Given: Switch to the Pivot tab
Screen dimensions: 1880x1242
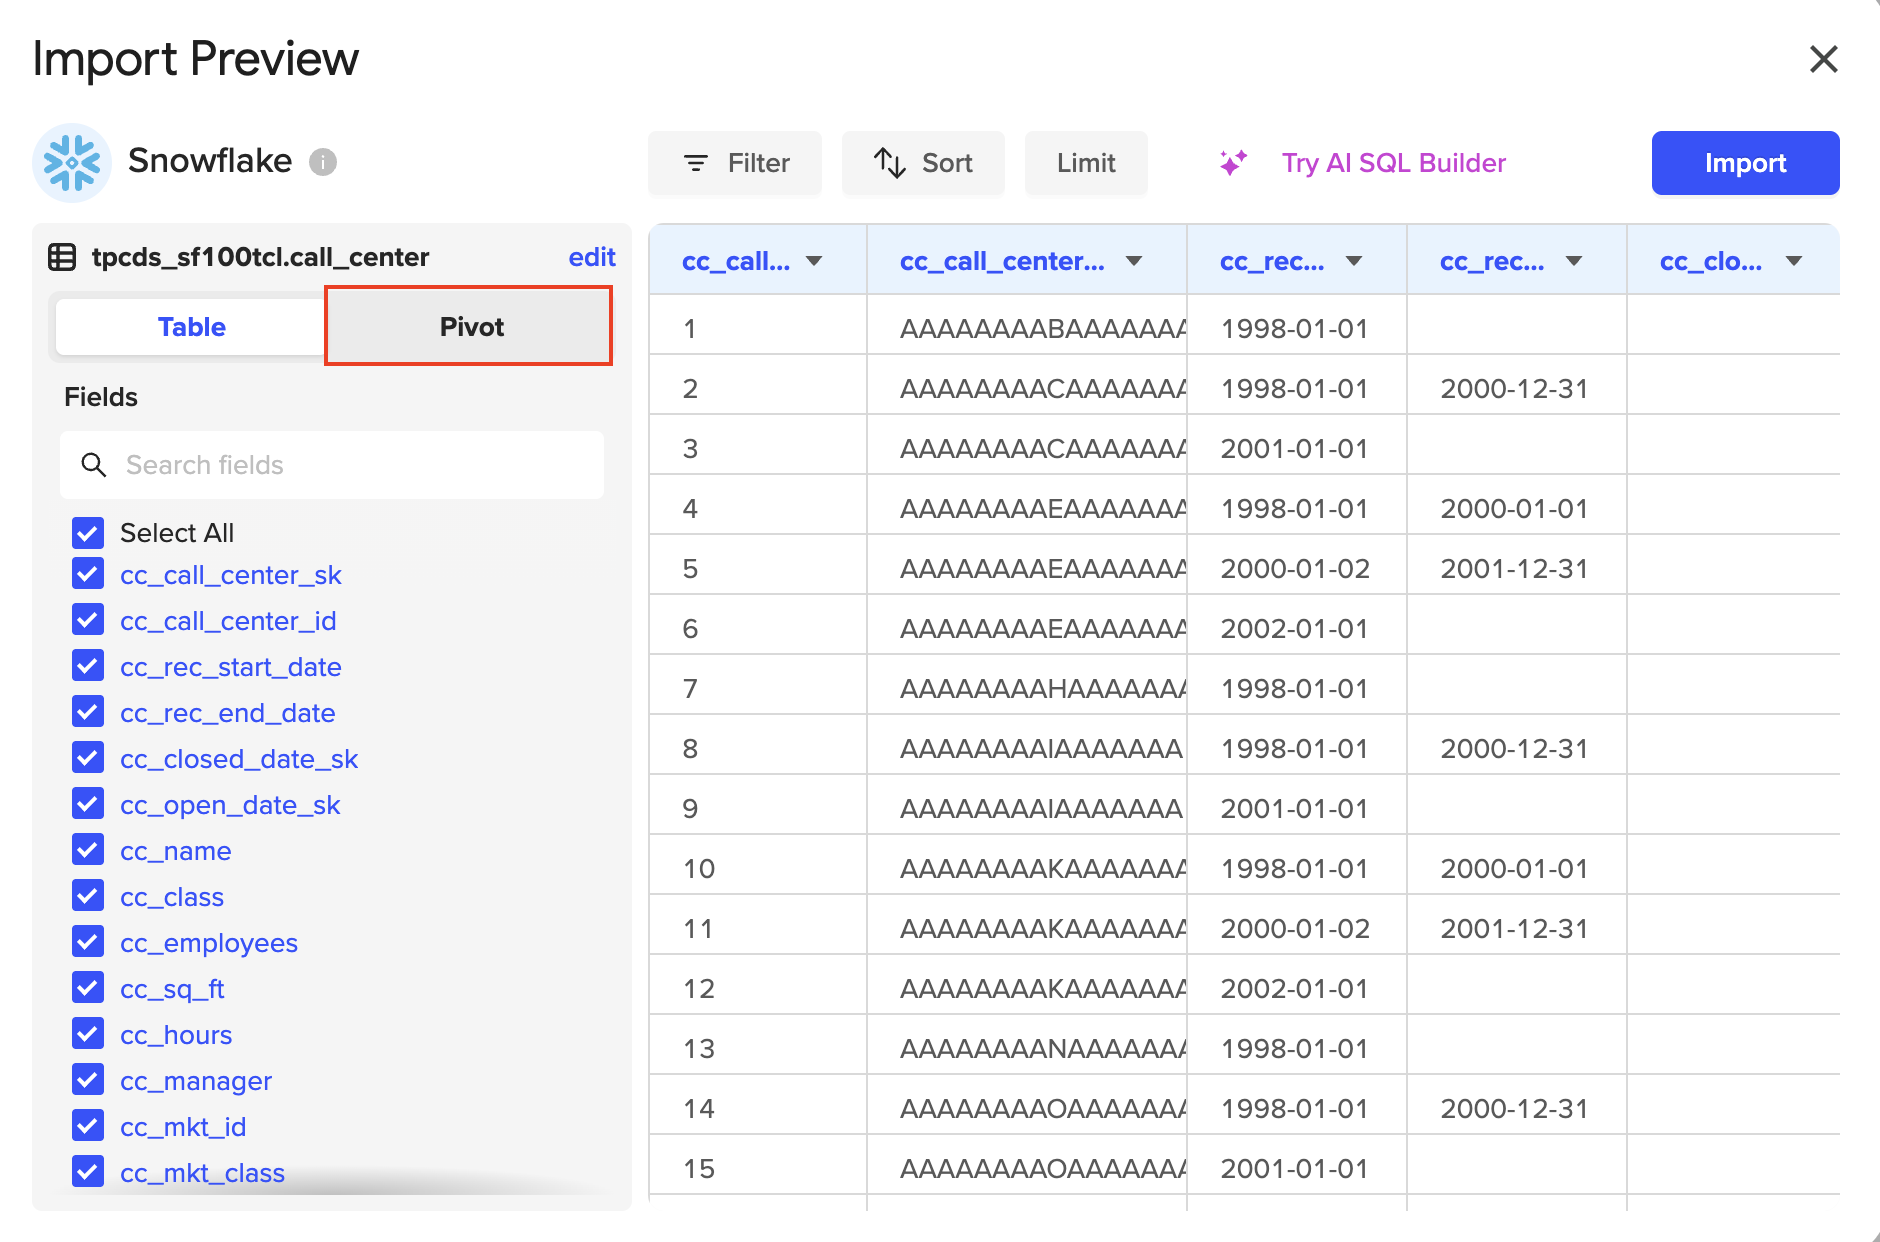Looking at the screenshot, I should pos(470,327).
